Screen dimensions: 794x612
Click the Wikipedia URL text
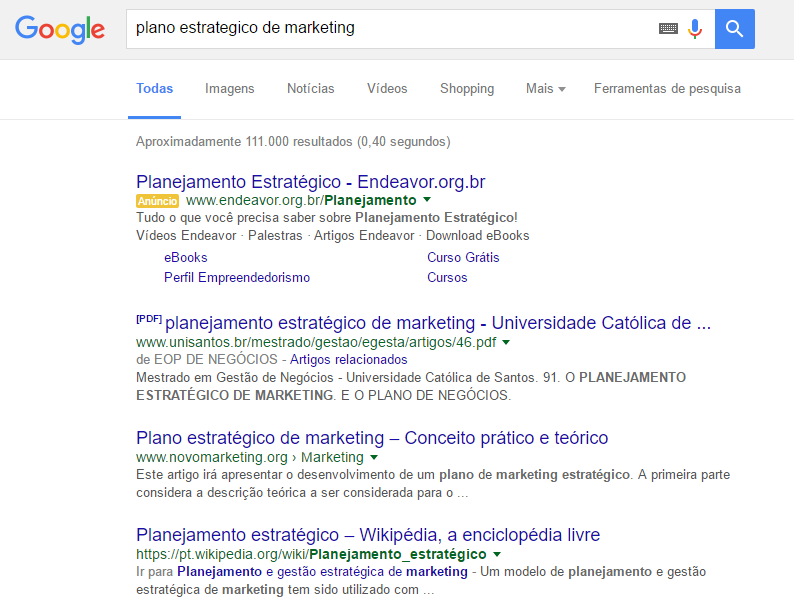311,554
